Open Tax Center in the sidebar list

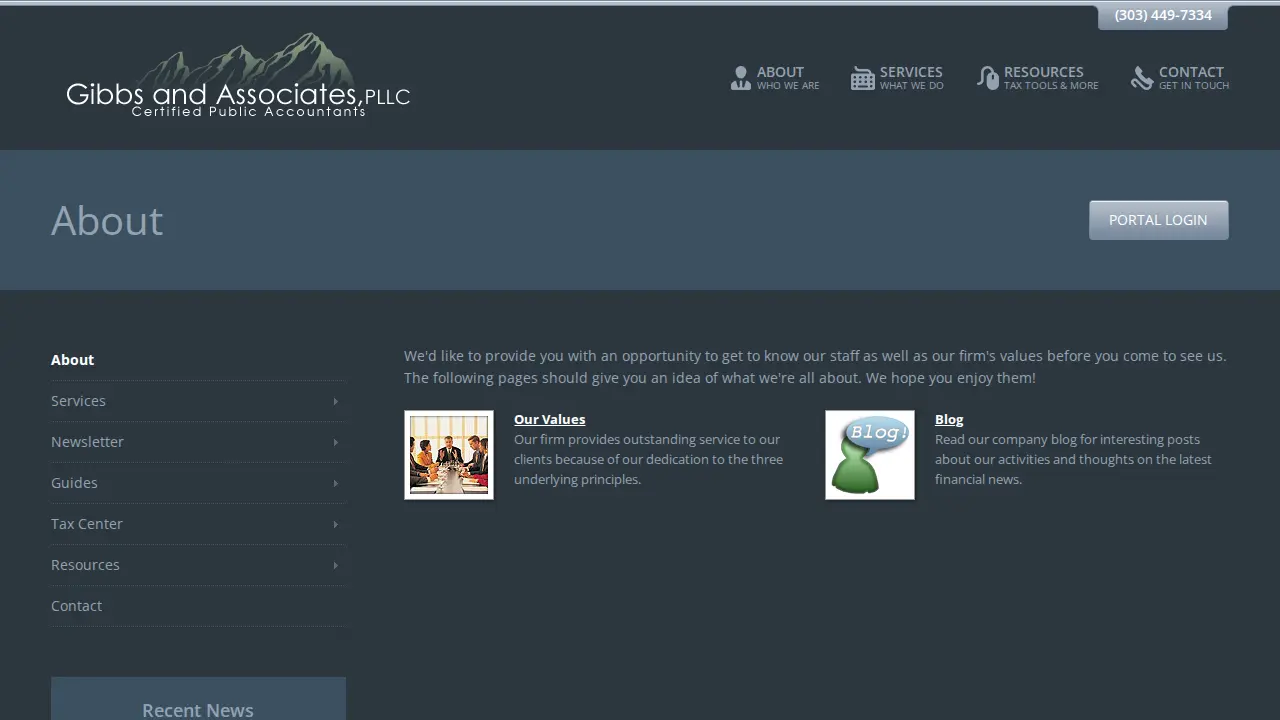click(198, 524)
